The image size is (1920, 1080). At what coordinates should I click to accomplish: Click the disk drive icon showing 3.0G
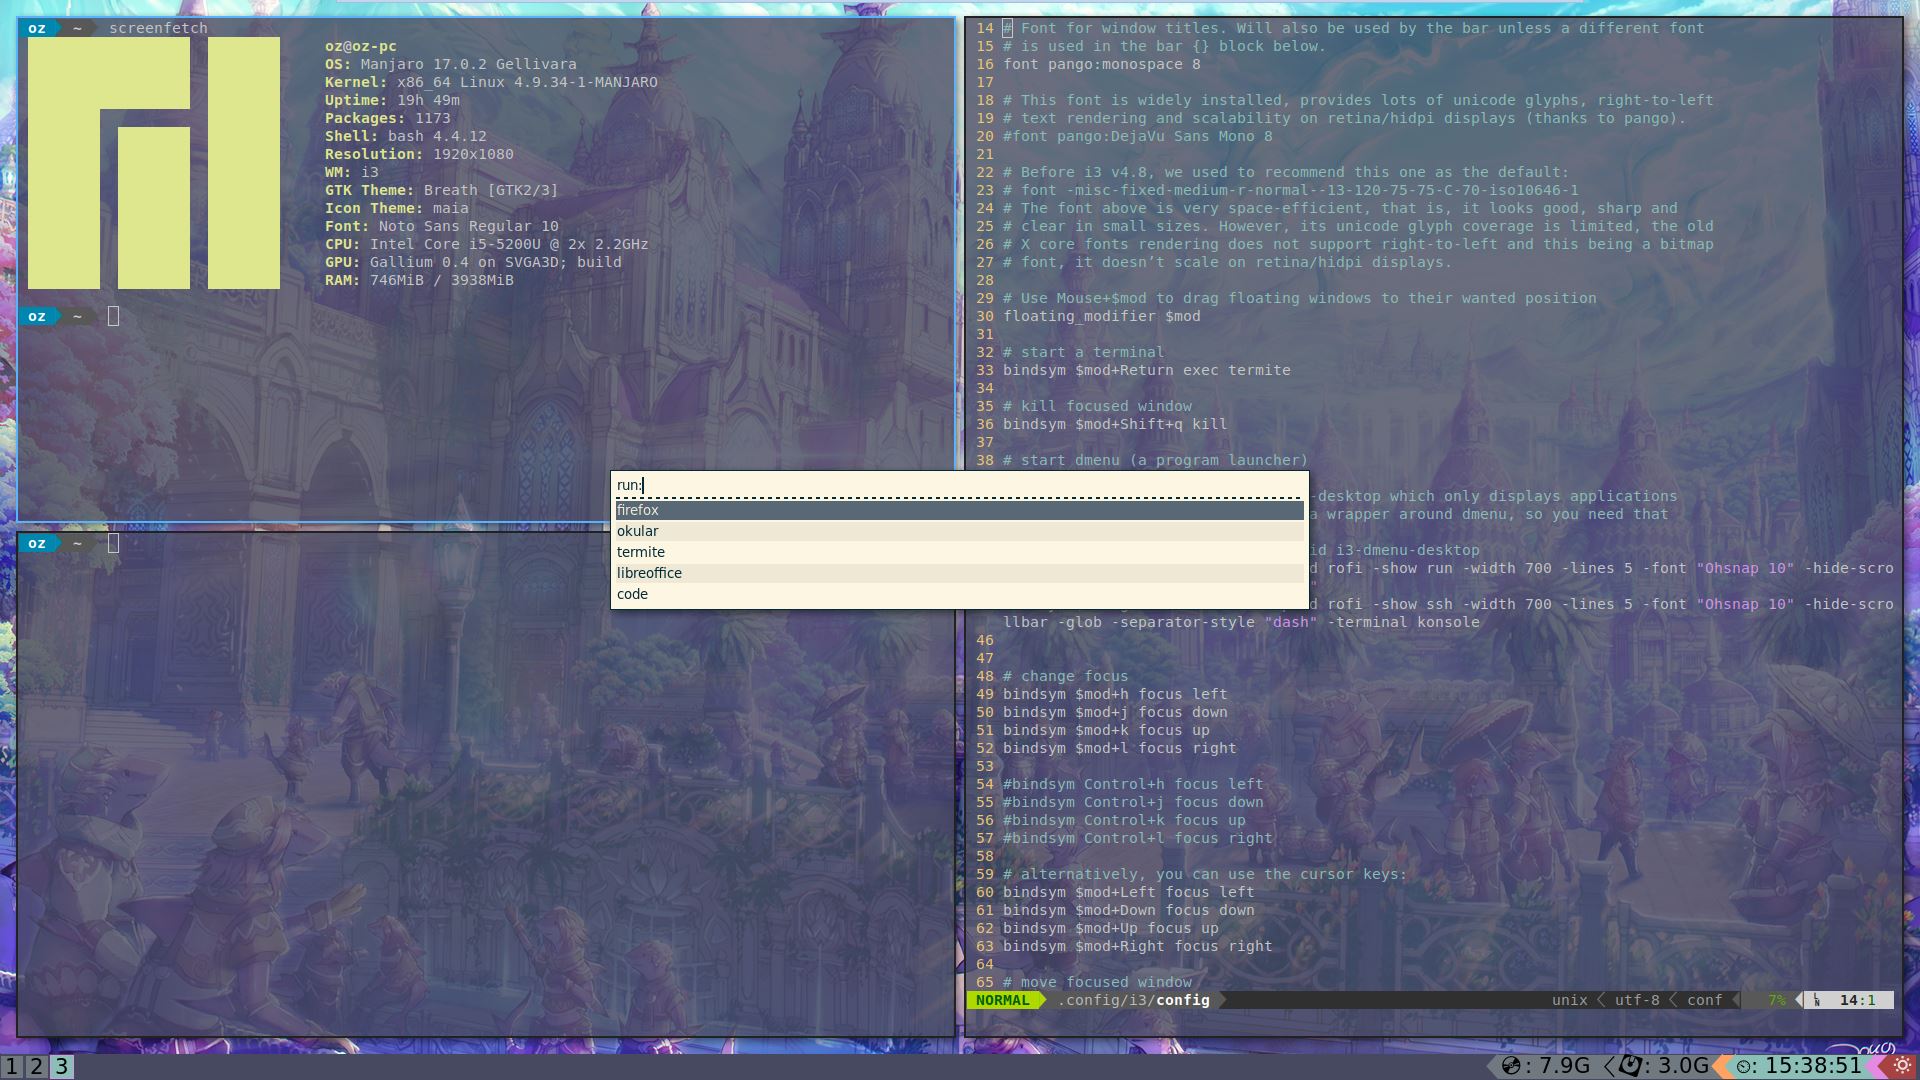coord(1630,1066)
